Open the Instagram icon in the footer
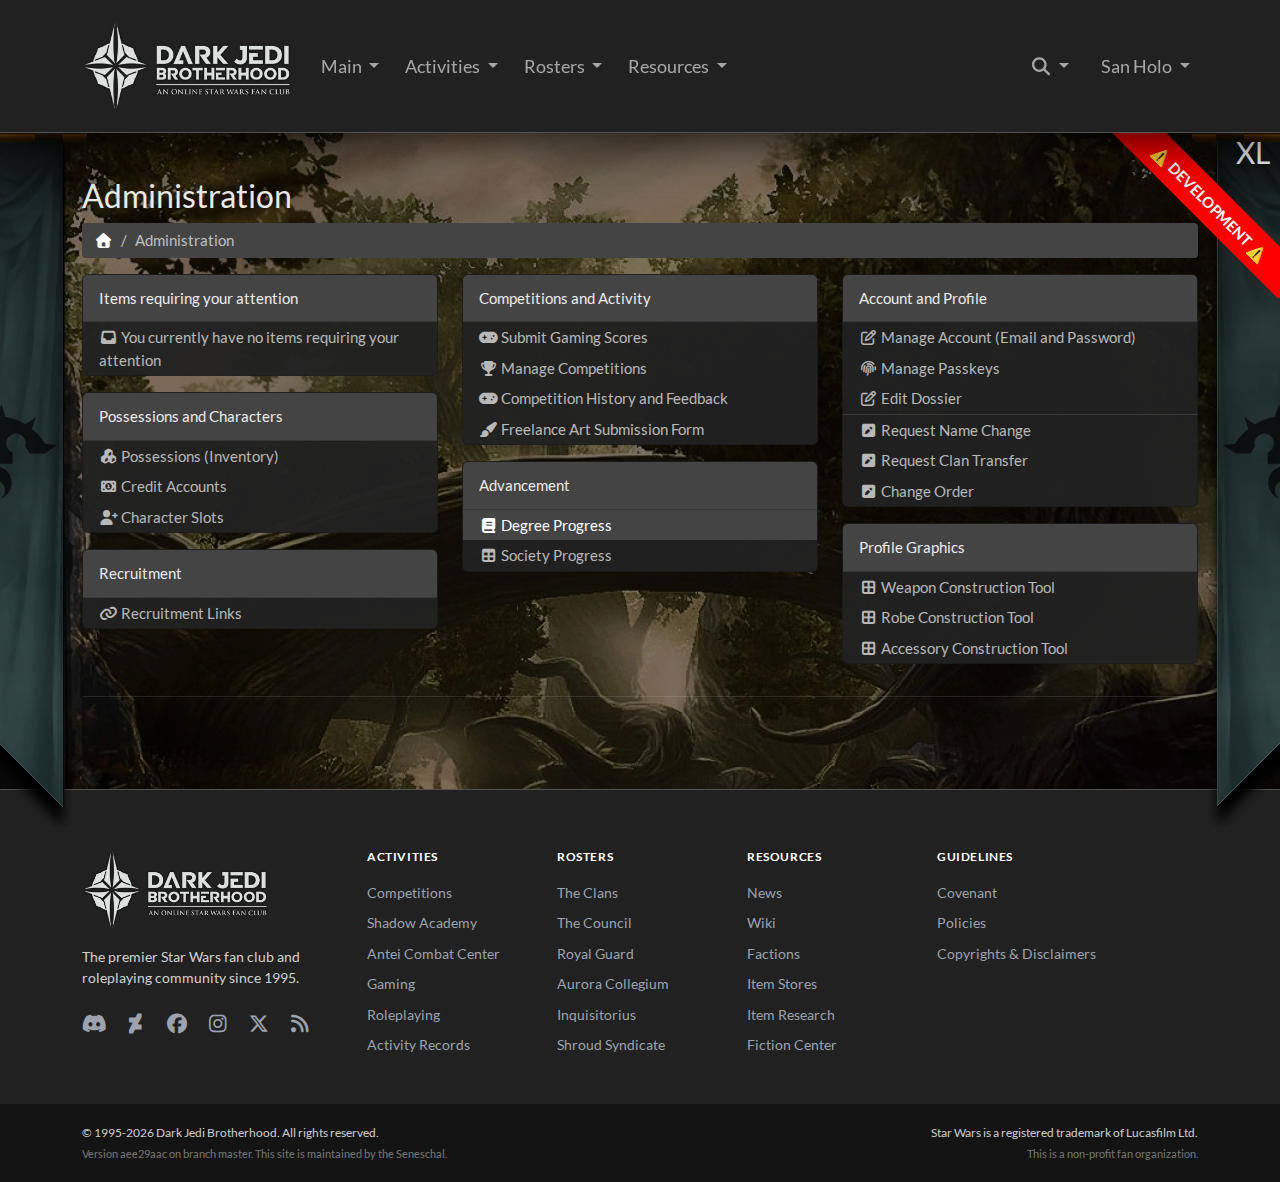This screenshot has width=1280, height=1182. 218,1023
